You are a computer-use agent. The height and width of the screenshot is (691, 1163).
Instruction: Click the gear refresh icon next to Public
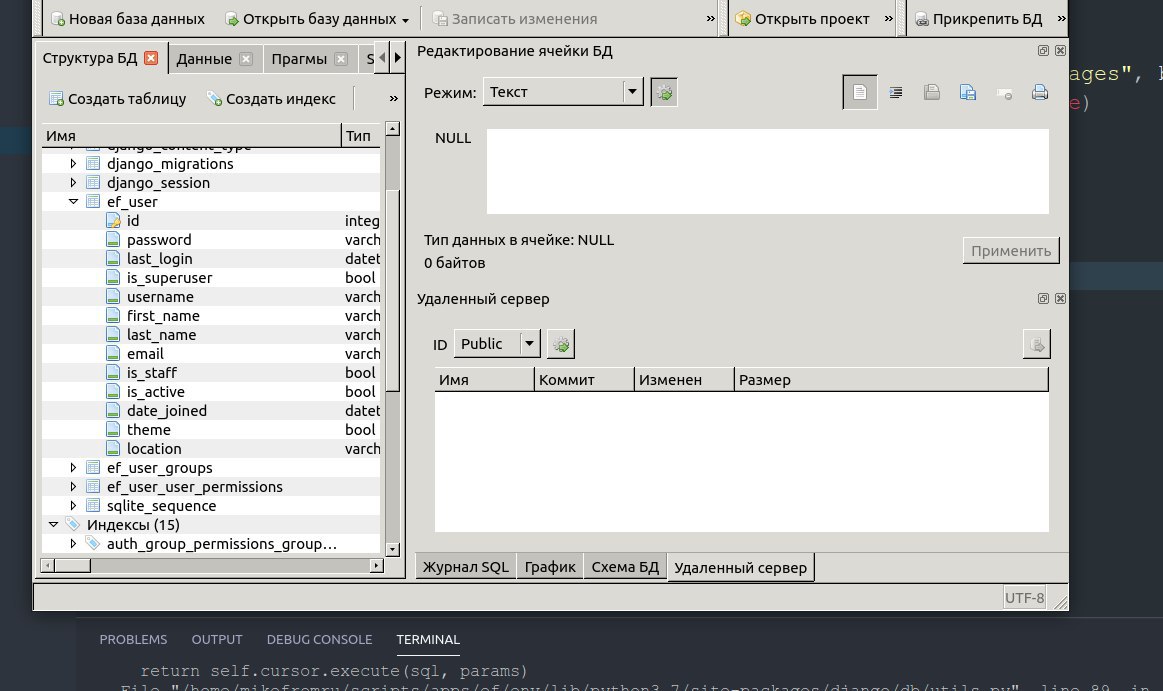tap(561, 344)
